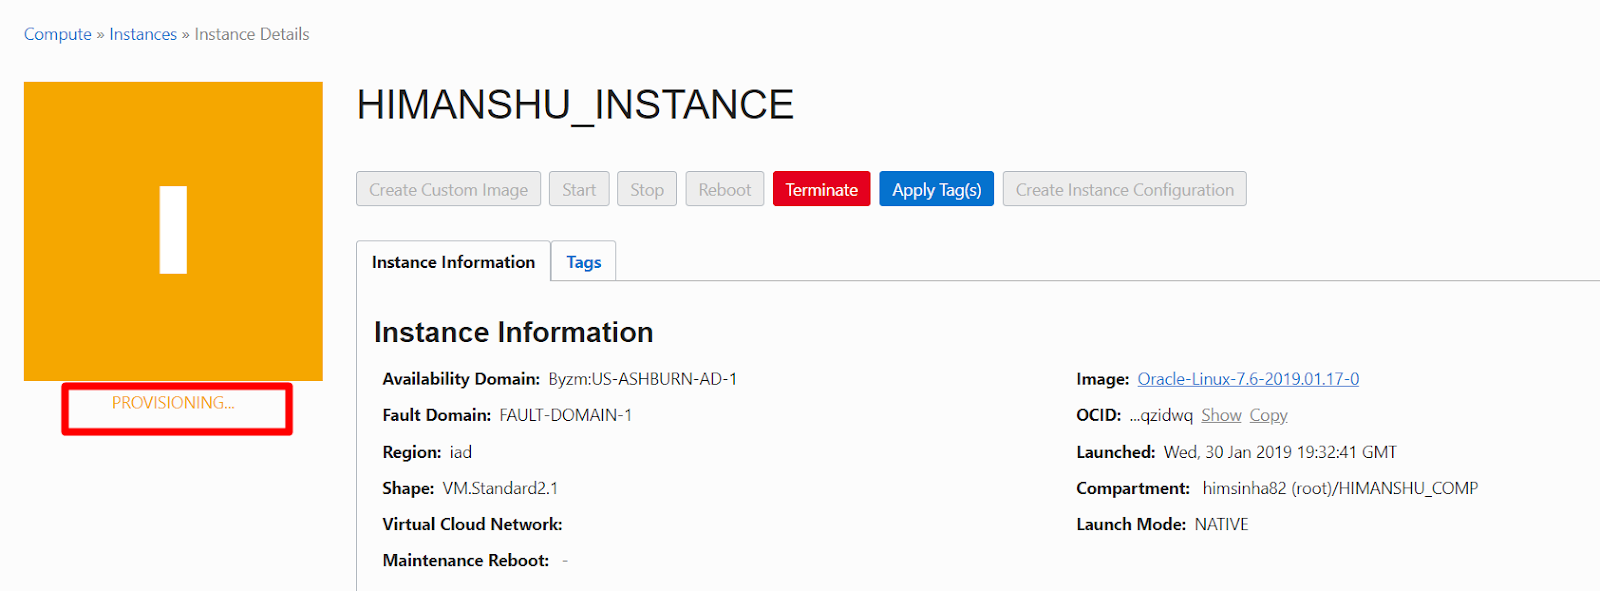Click the Create Instance Configuration button
The height and width of the screenshot is (591, 1600).
click(1124, 189)
